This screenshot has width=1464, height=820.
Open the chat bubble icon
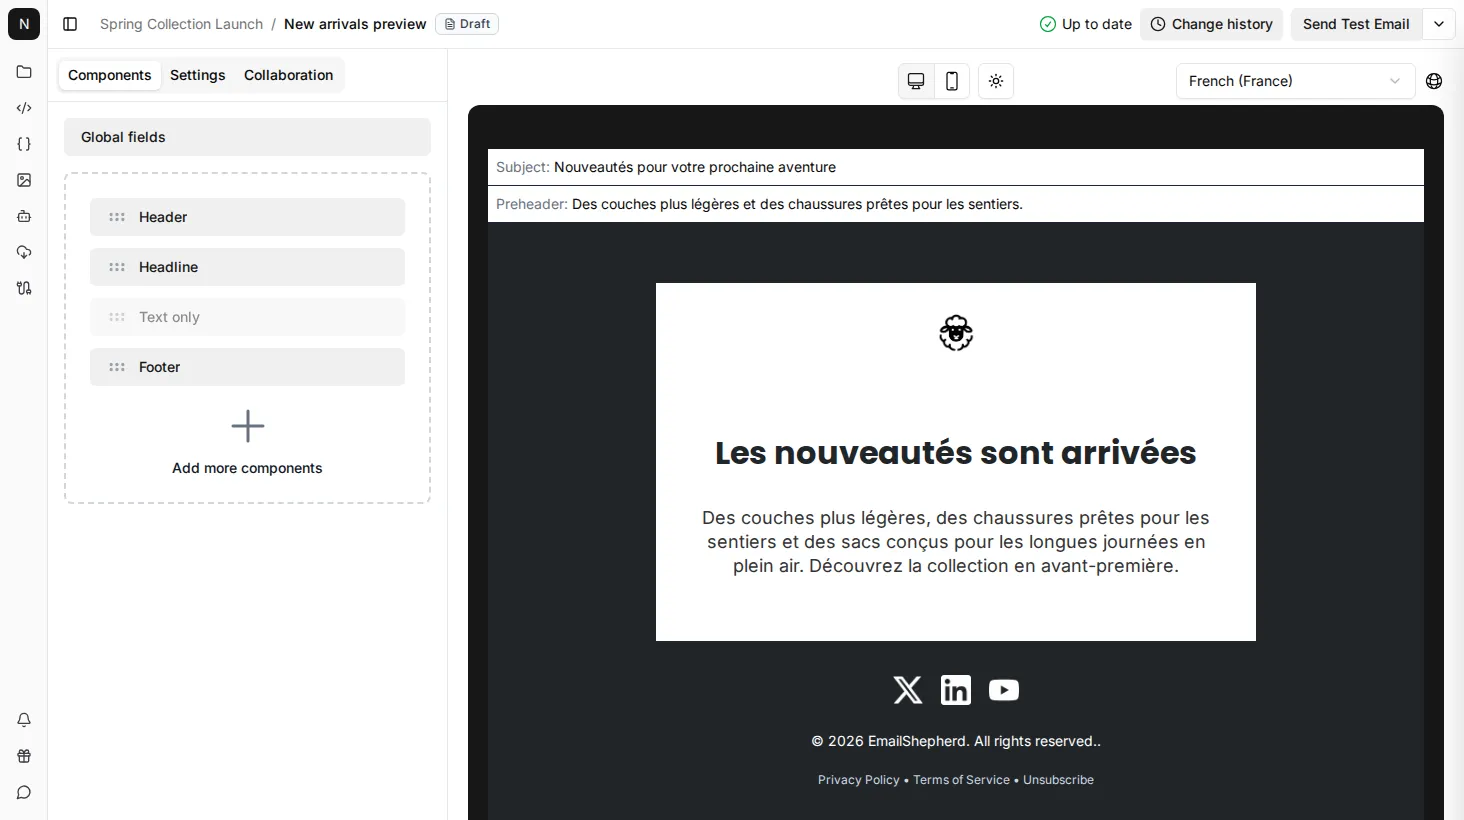click(24, 793)
